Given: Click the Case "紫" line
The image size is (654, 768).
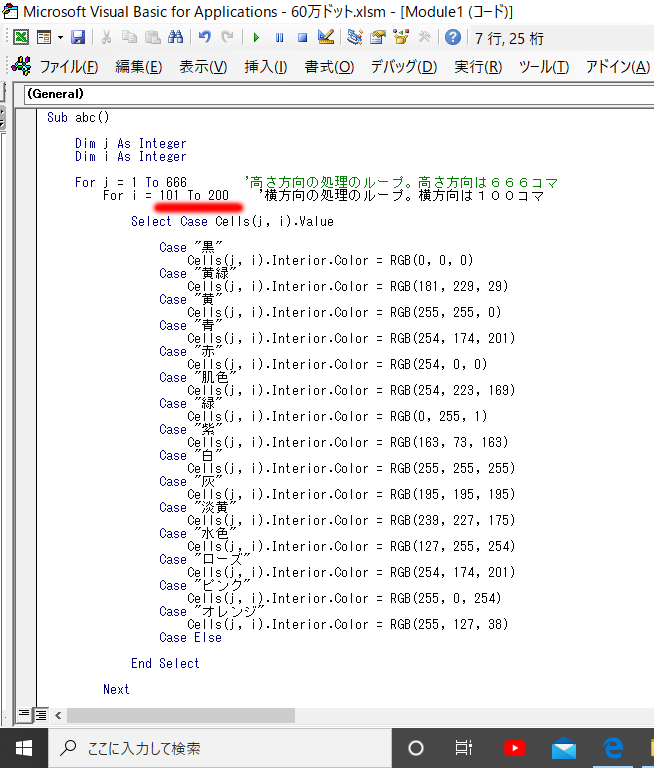Looking at the screenshot, I should pyautogui.click(x=191, y=429).
